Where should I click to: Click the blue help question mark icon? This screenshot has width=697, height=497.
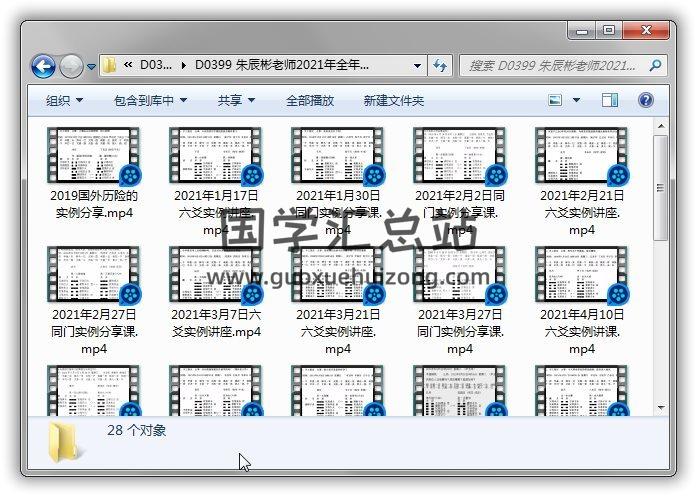click(x=645, y=100)
